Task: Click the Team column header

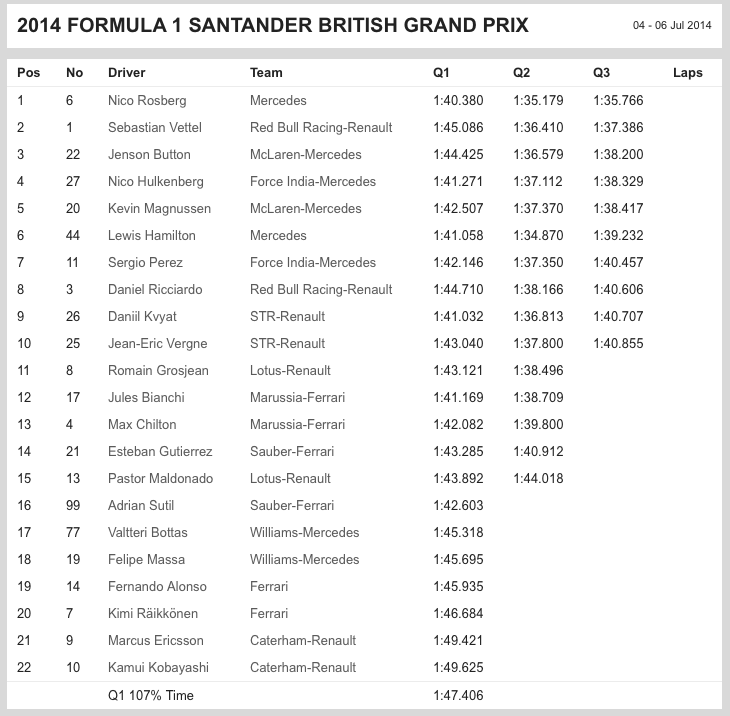Action: (x=266, y=73)
